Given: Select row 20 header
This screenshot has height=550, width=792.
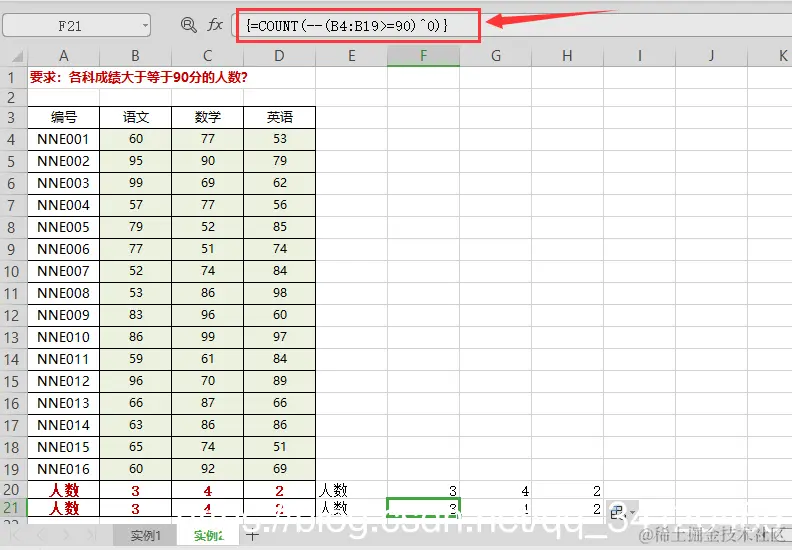Looking at the screenshot, I should (14, 490).
